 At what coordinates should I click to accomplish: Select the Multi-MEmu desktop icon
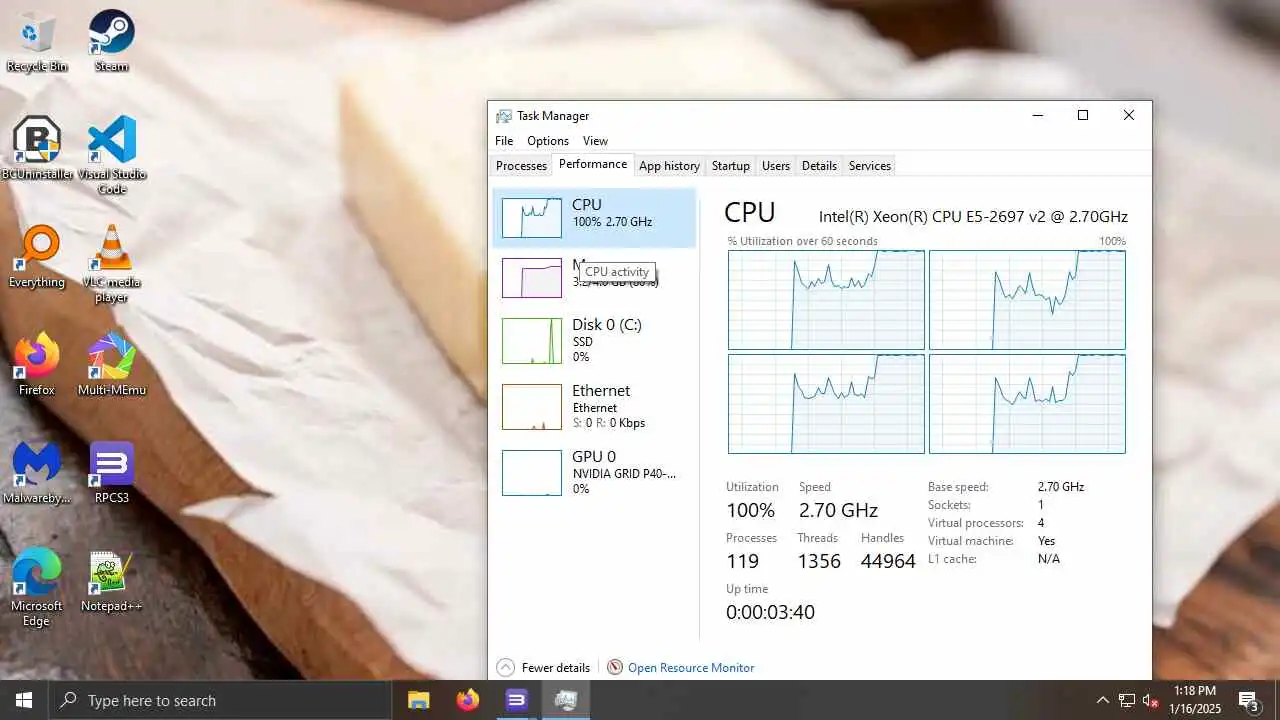pyautogui.click(x=112, y=364)
